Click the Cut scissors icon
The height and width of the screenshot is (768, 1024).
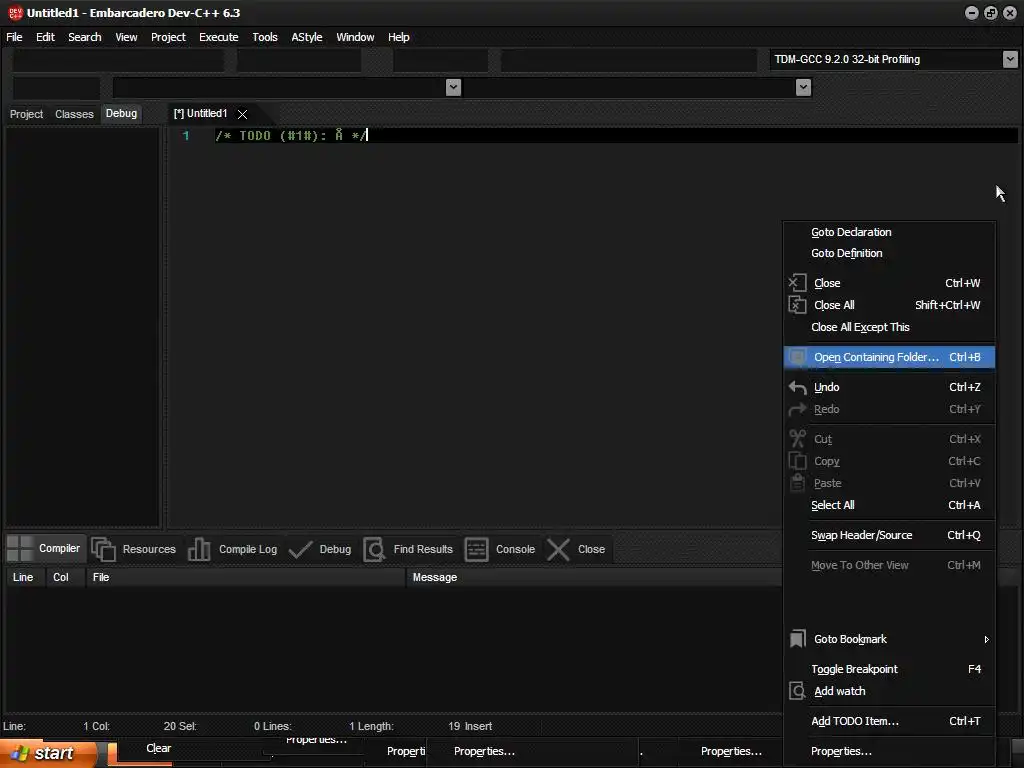(x=797, y=439)
